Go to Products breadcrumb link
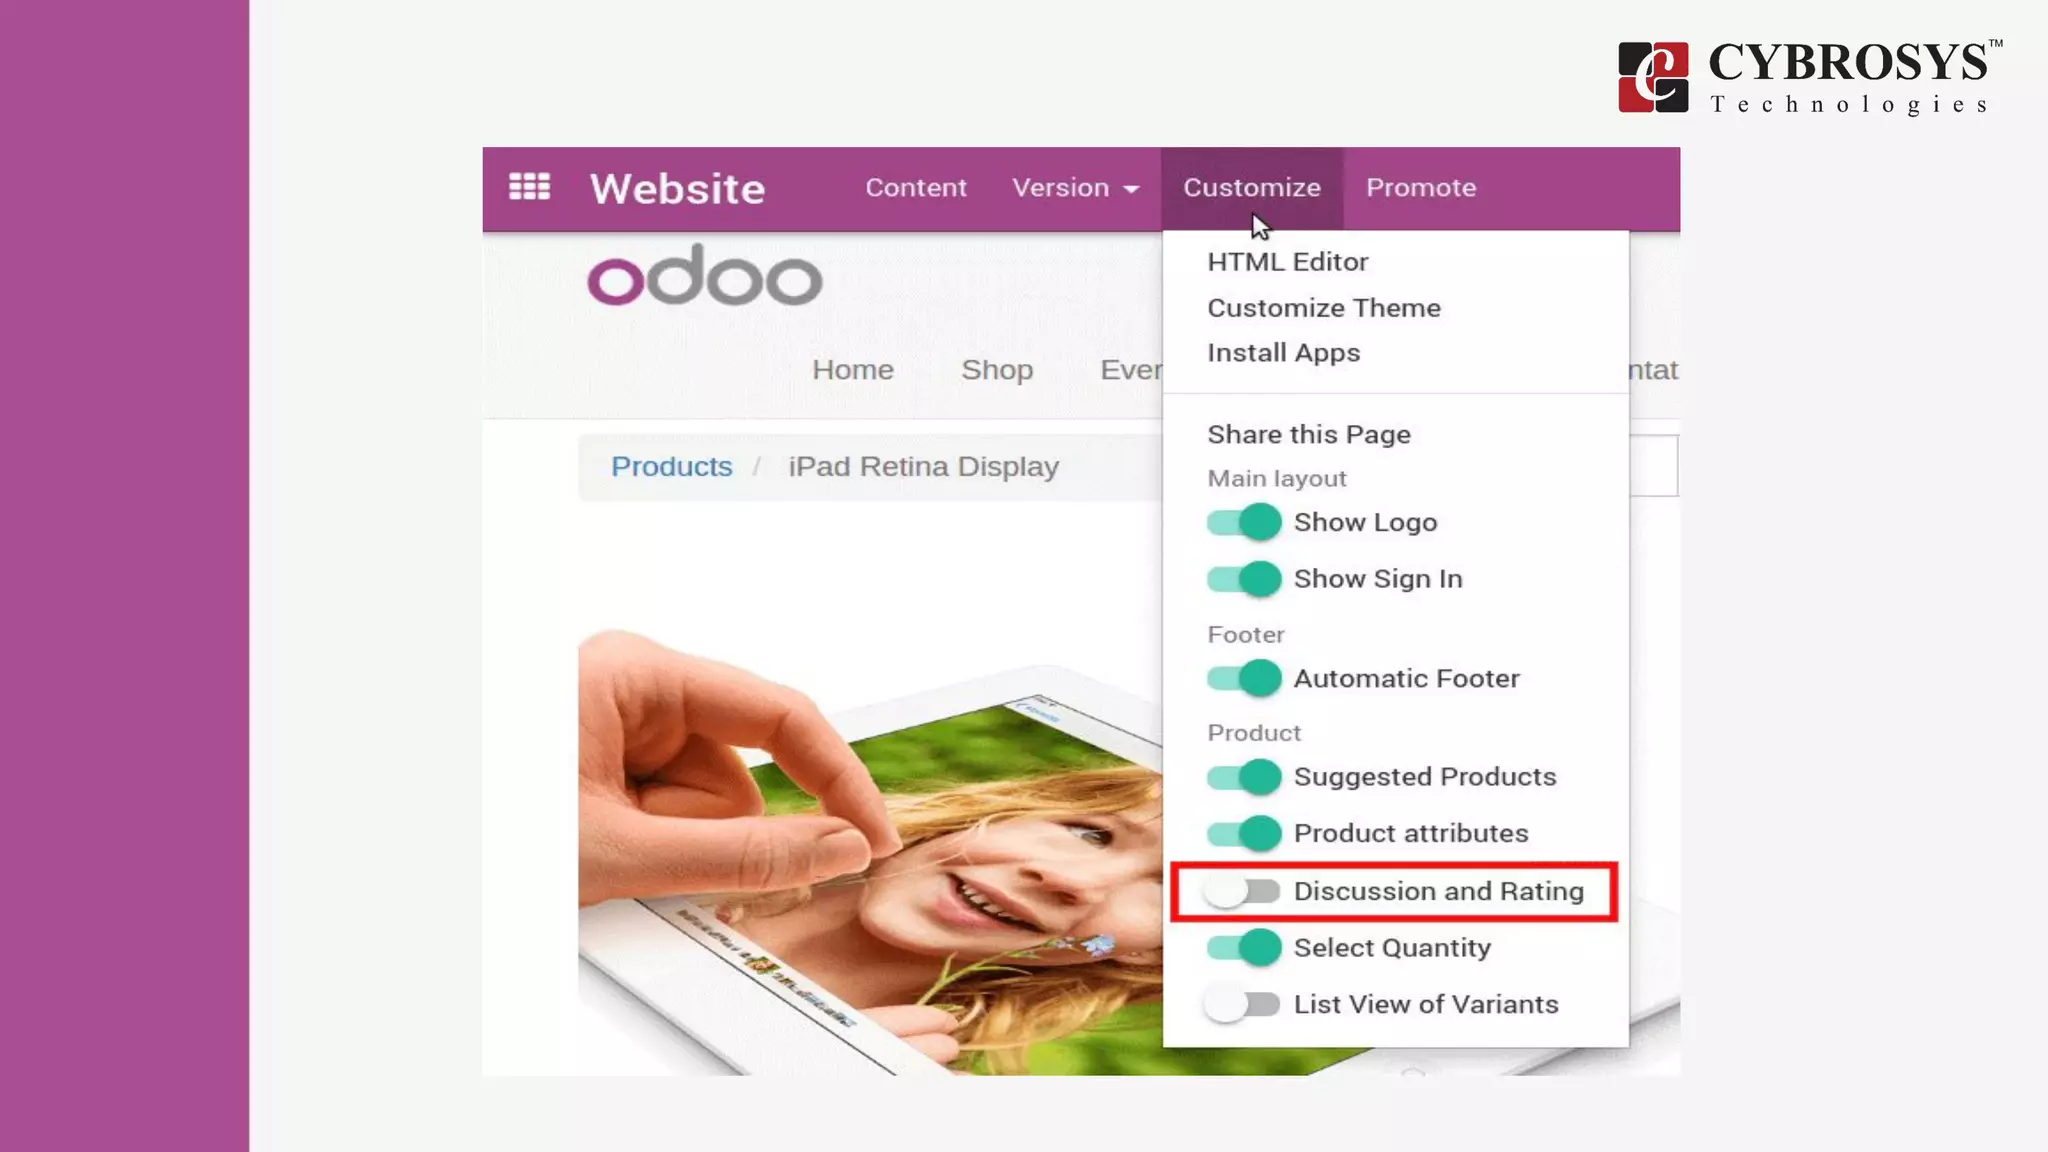Viewport: 2048px width, 1152px height. (671, 467)
